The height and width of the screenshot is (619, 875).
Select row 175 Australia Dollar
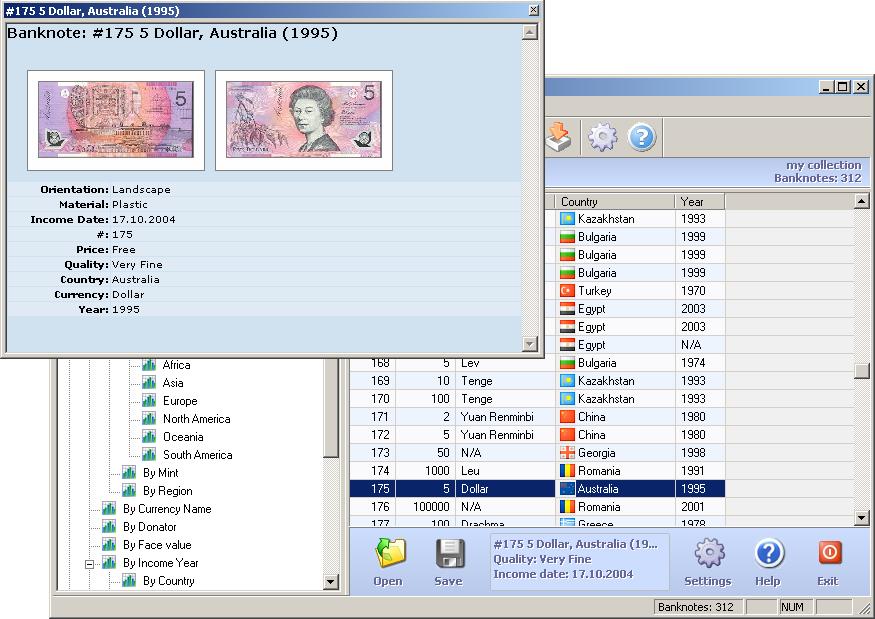tap(537, 489)
